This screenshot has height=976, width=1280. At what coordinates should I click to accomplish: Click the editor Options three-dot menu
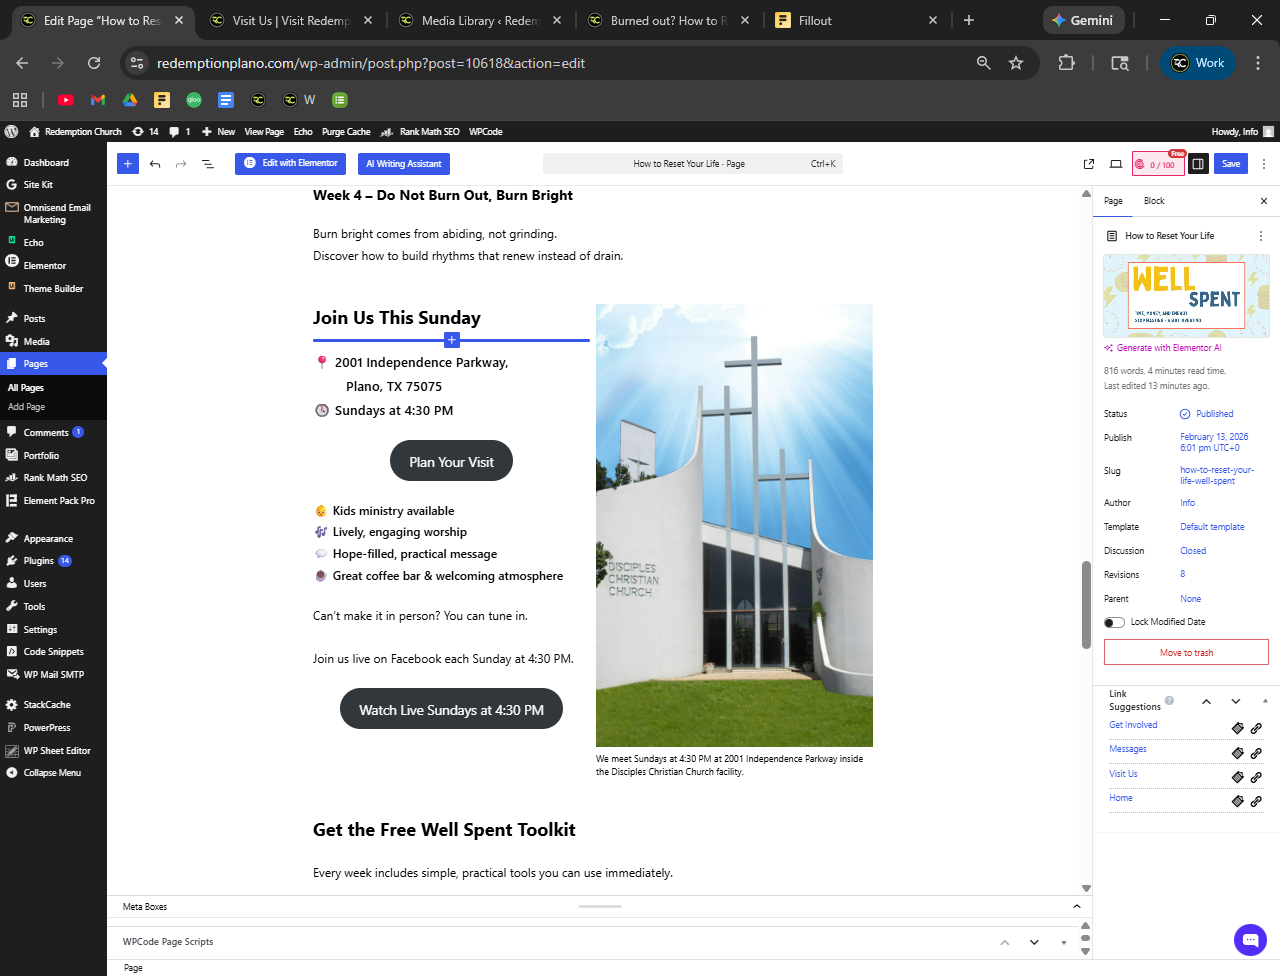(x=1264, y=164)
